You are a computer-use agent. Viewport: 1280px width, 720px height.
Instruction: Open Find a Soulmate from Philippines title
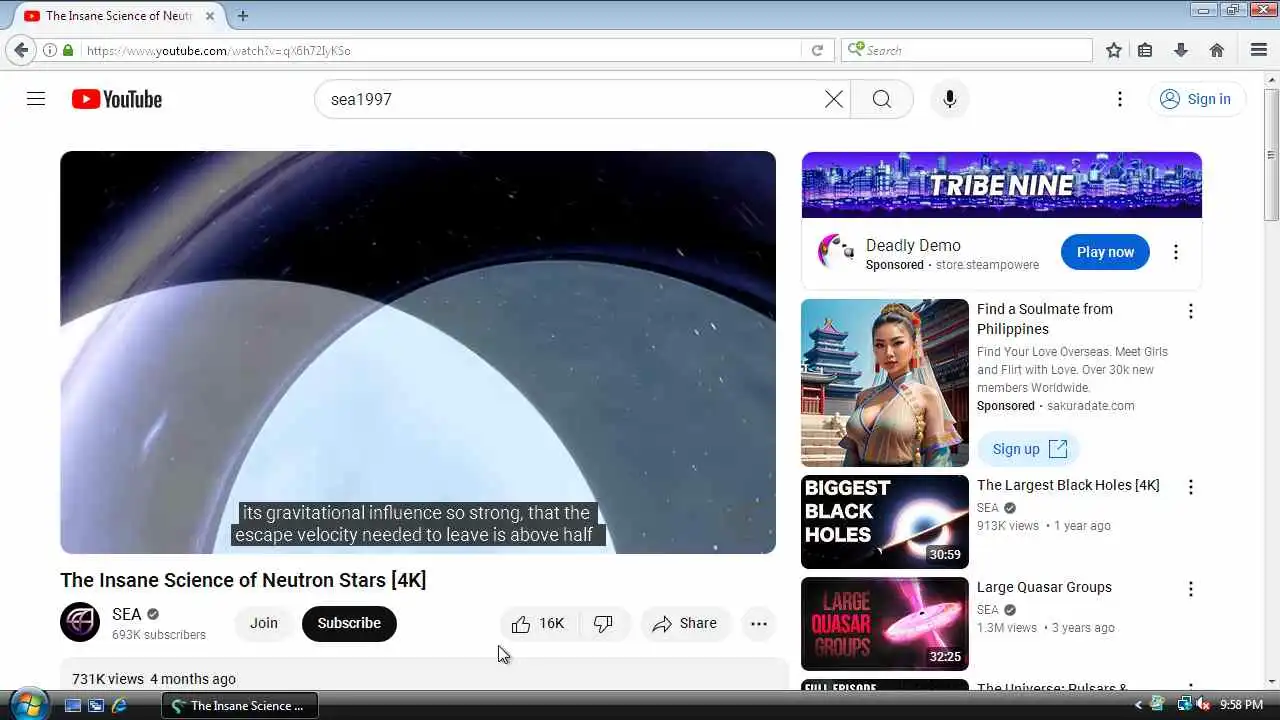pyautogui.click(x=1045, y=319)
